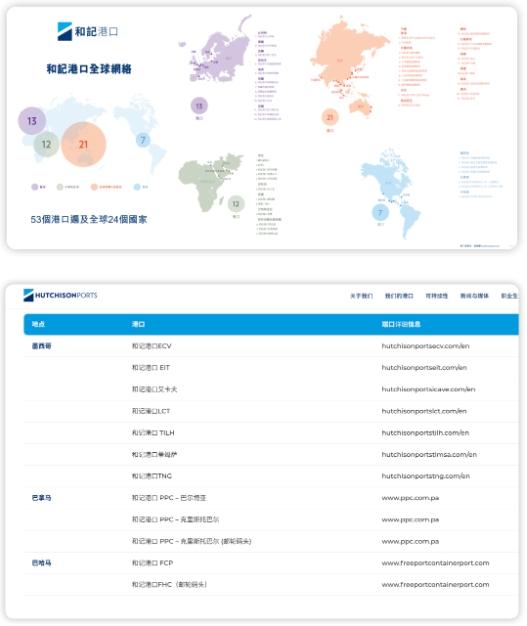Click the 港口 column header

point(138,324)
